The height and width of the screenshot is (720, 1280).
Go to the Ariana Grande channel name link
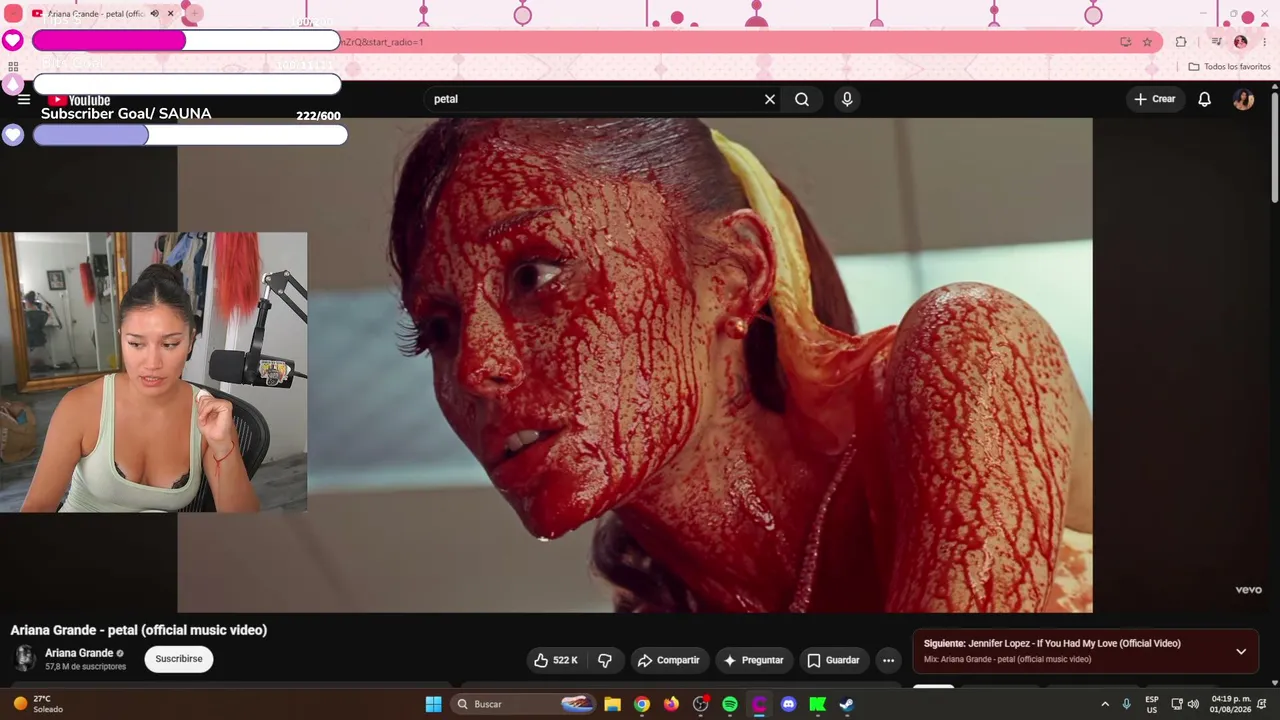tap(79, 653)
